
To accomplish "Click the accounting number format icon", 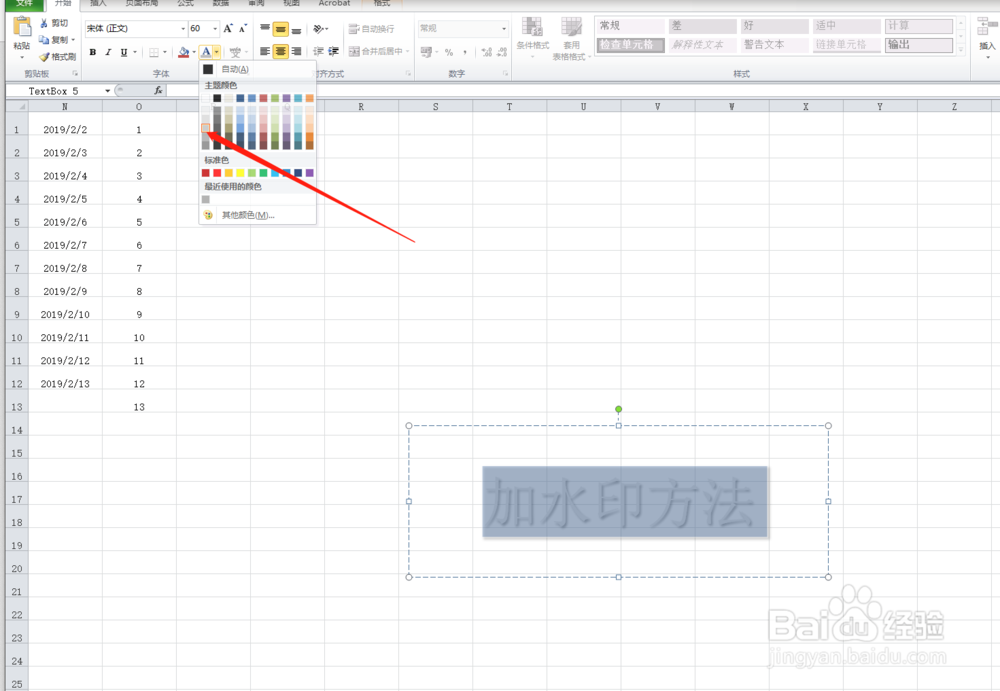I will point(427,52).
